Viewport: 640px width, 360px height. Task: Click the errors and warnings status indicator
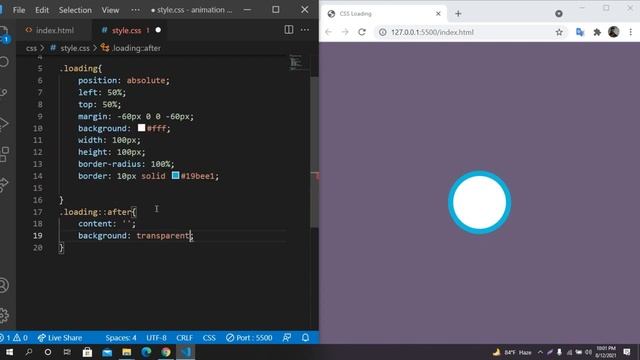click(14, 338)
